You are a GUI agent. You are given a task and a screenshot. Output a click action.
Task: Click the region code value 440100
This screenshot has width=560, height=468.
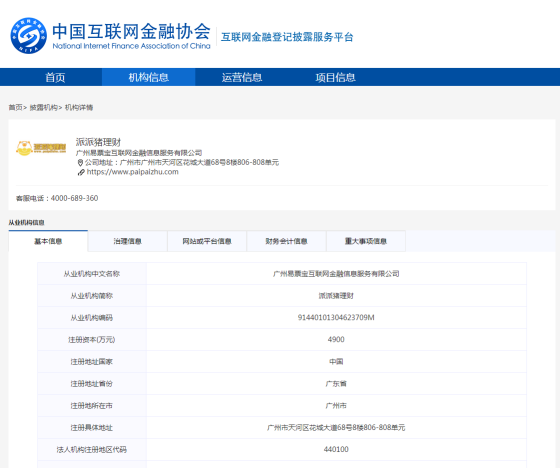click(x=336, y=449)
